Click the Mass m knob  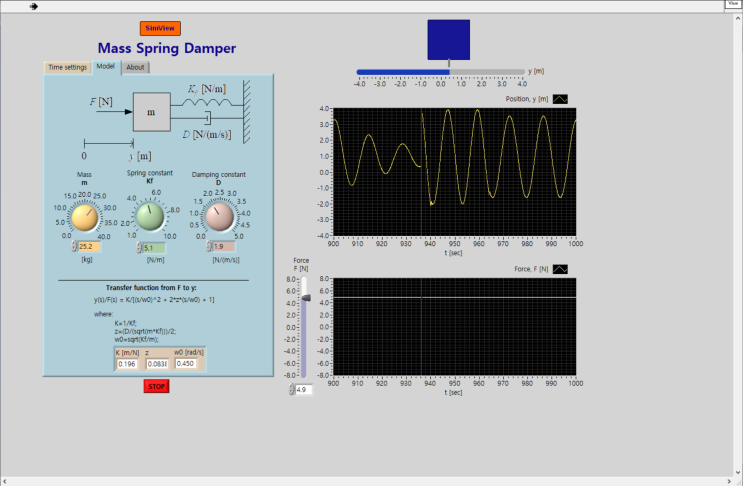pyautogui.click(x=85, y=217)
